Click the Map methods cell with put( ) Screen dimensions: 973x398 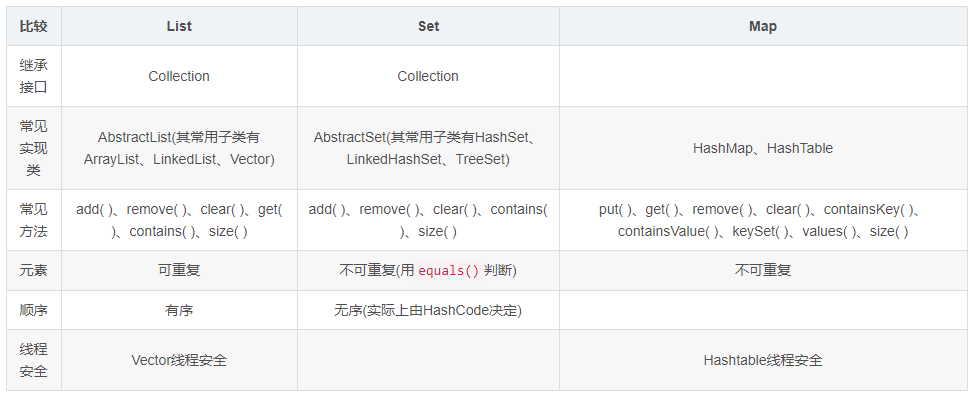coord(763,220)
